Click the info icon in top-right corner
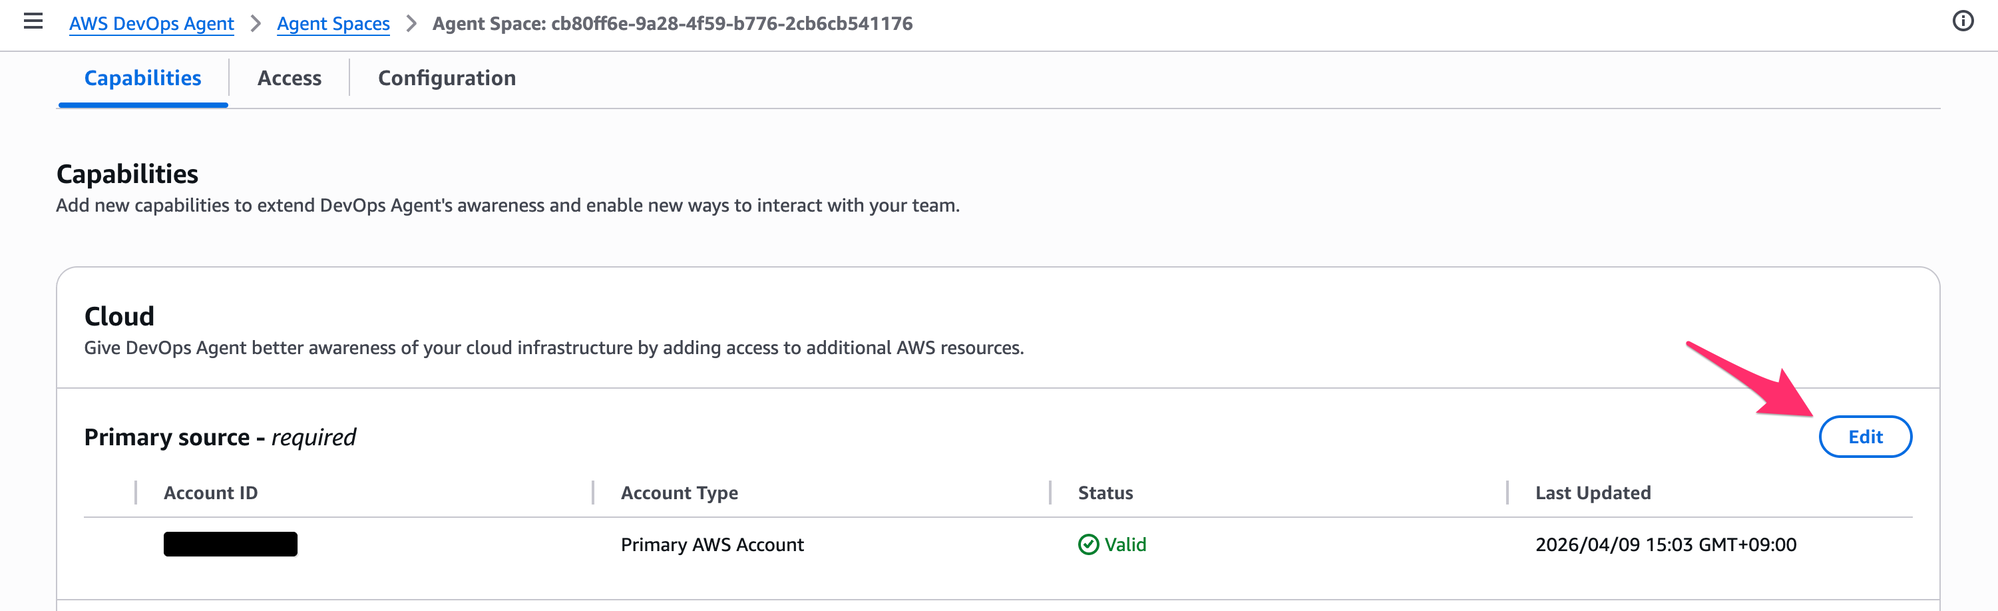 point(1963,21)
